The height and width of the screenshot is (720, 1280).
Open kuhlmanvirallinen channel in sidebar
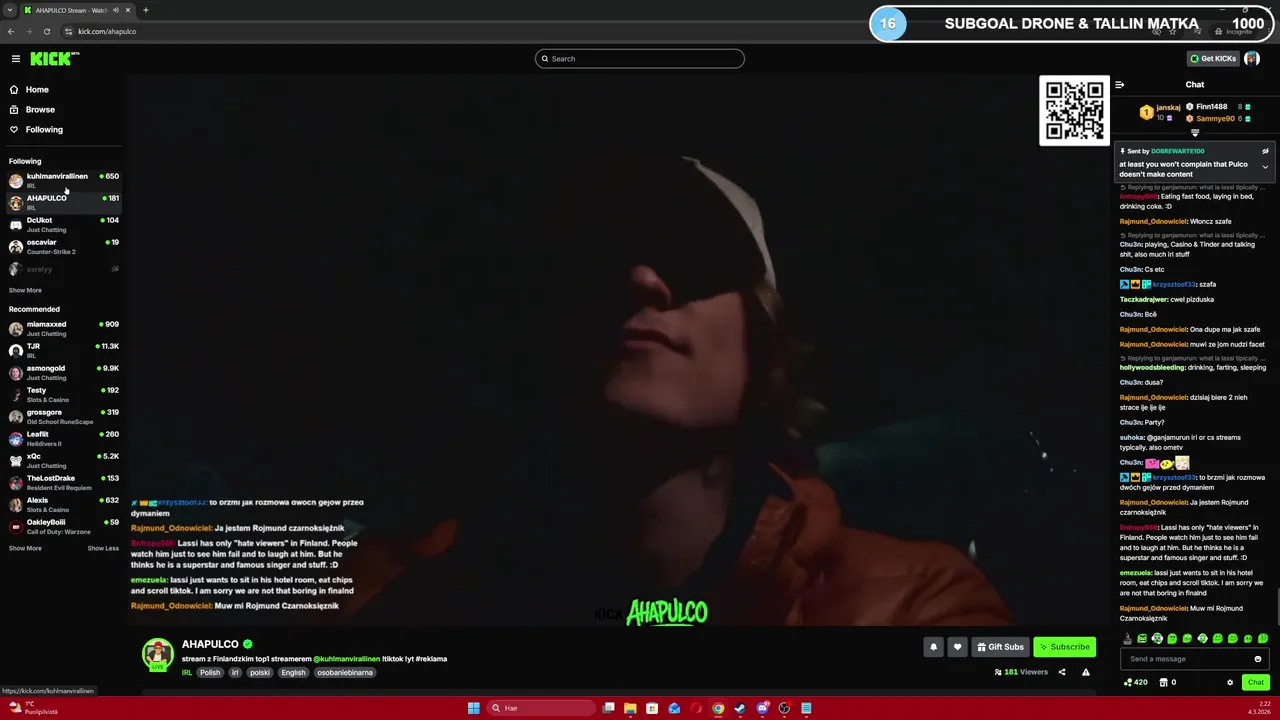point(63,180)
